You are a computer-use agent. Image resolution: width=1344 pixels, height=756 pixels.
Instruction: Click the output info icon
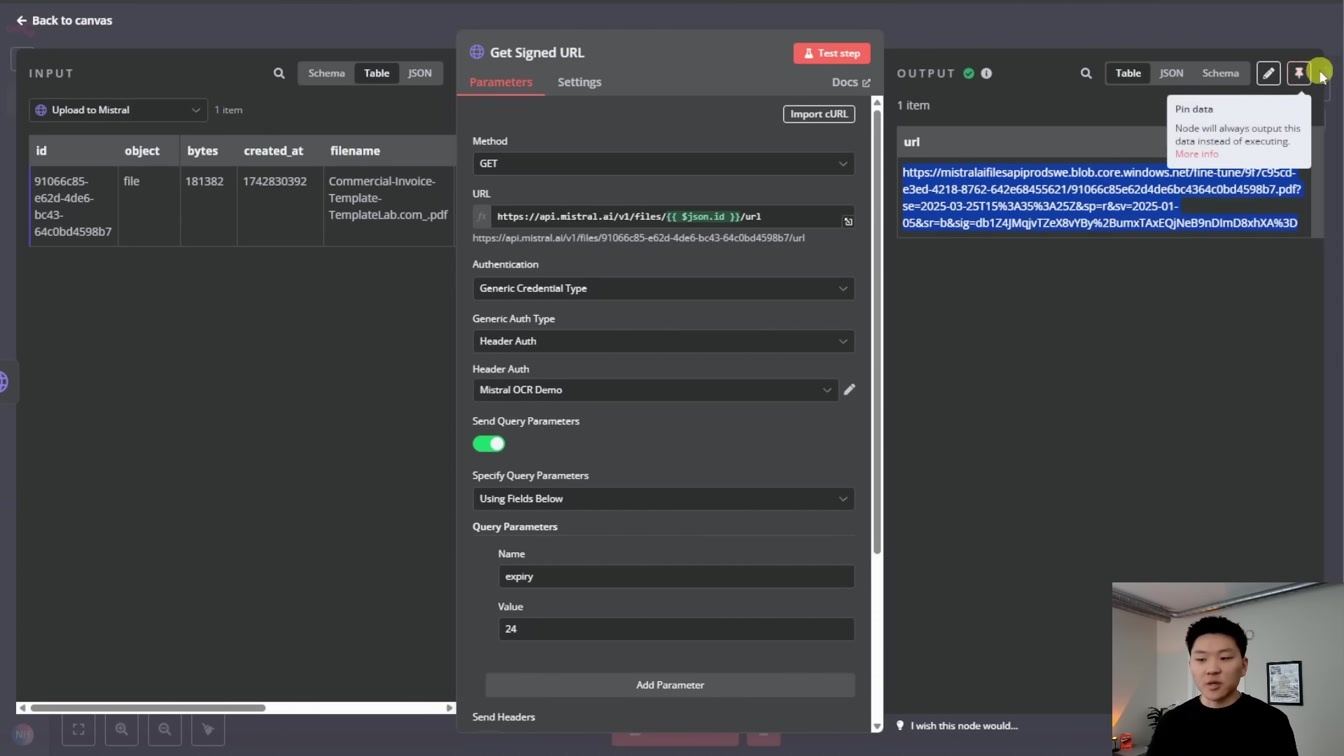pos(986,73)
